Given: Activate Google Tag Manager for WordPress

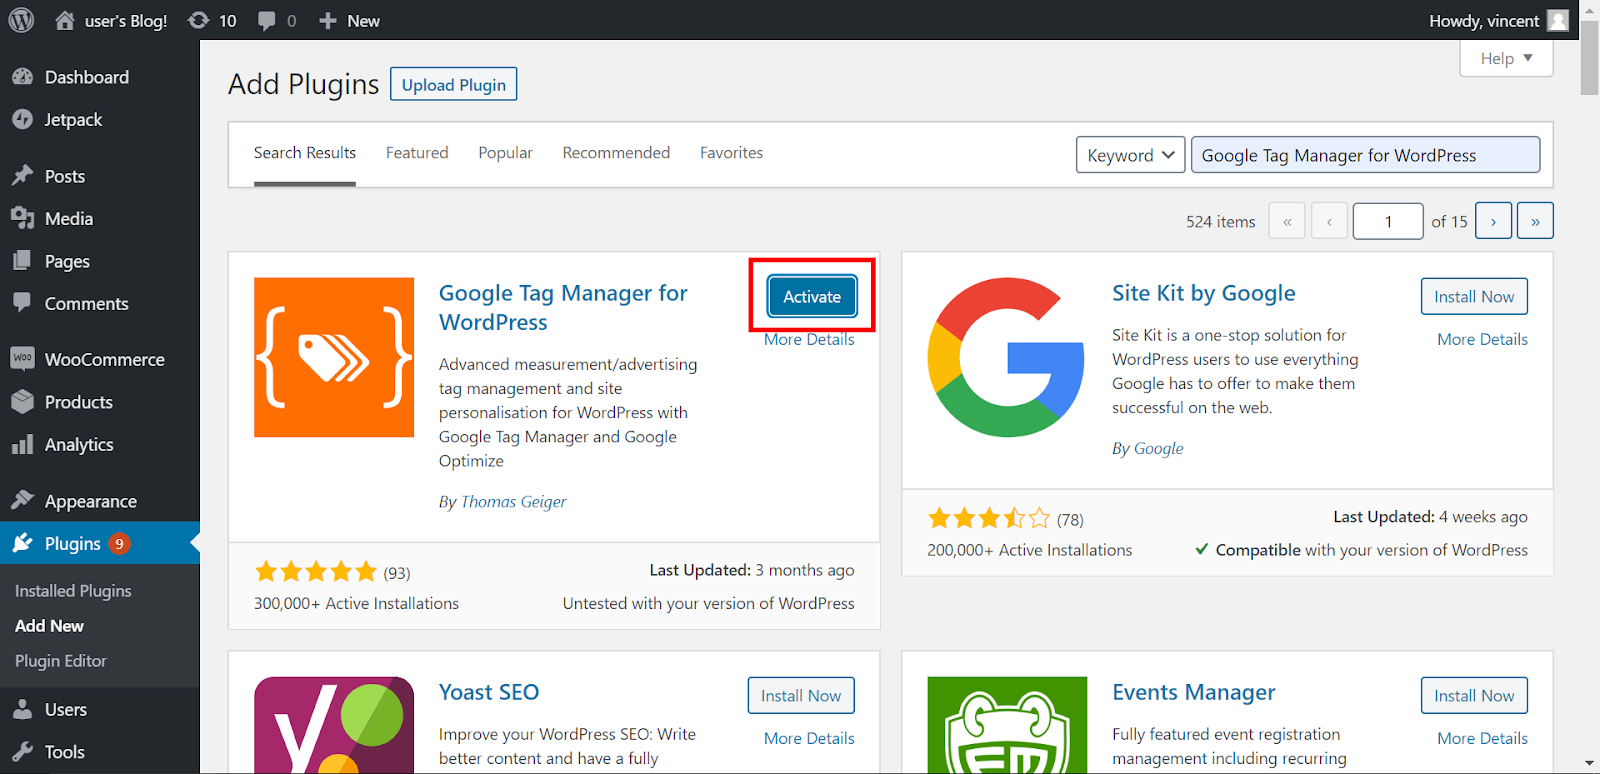Looking at the screenshot, I should click(x=812, y=296).
